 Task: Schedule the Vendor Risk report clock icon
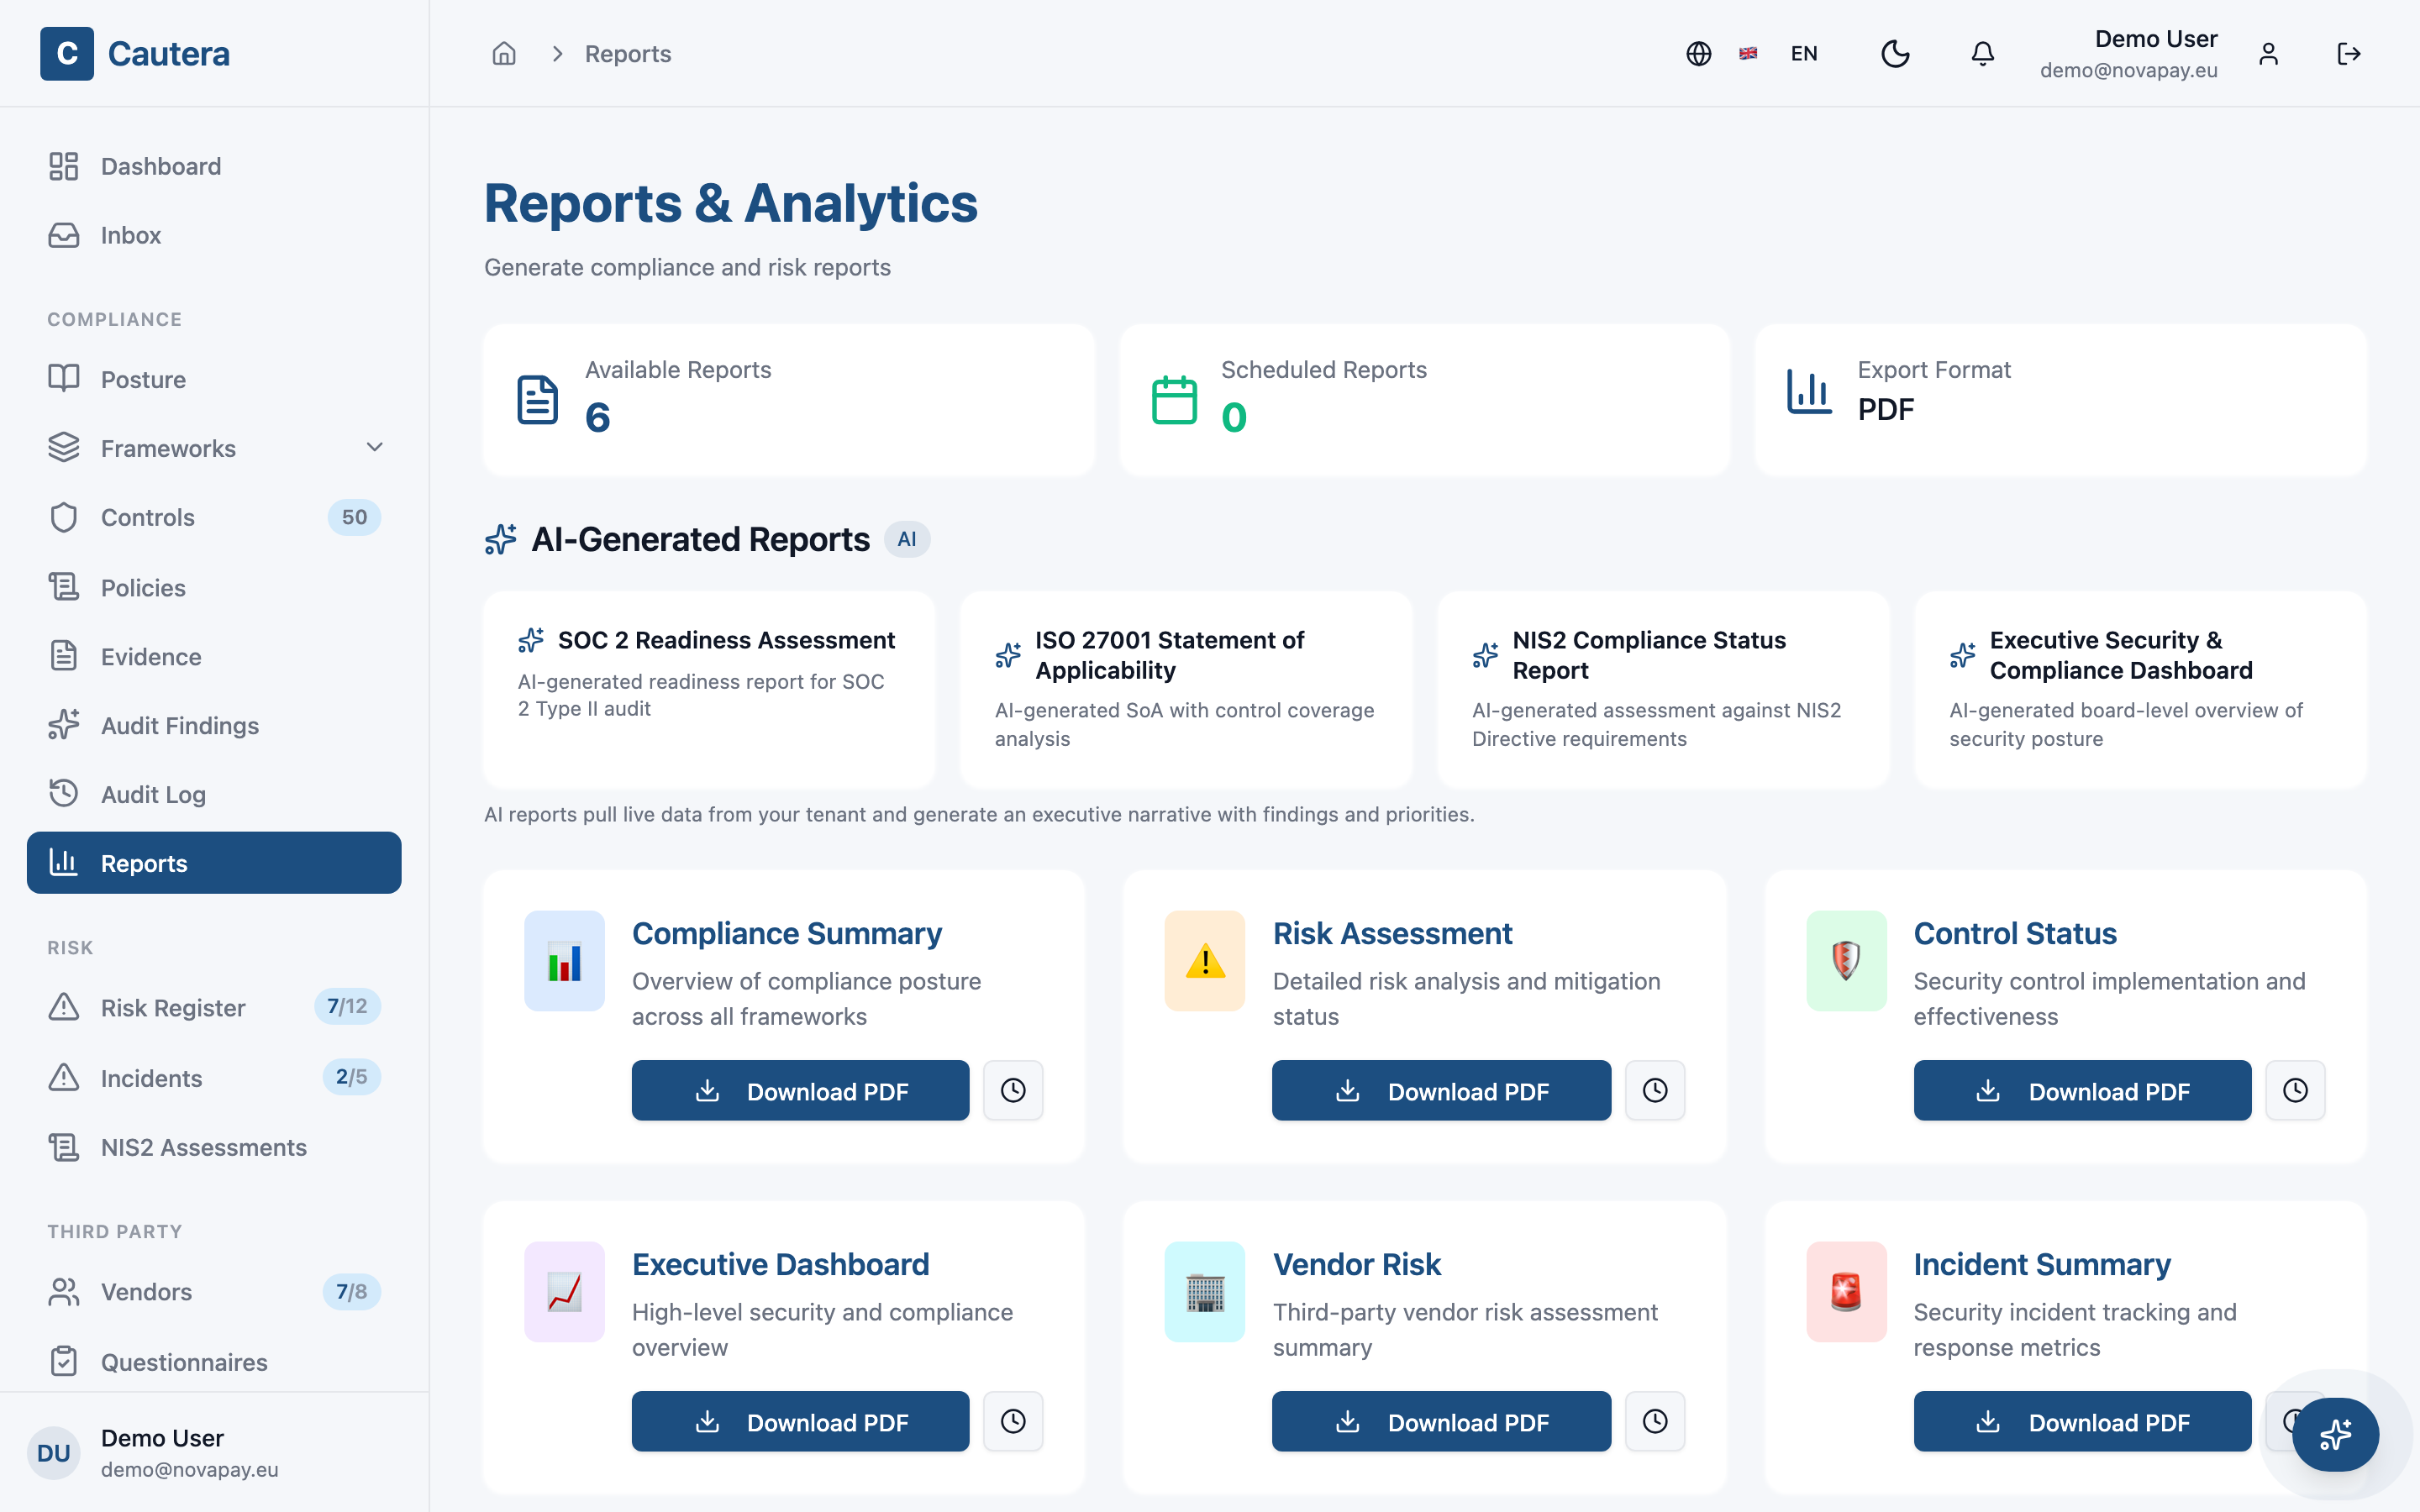[1655, 1421]
